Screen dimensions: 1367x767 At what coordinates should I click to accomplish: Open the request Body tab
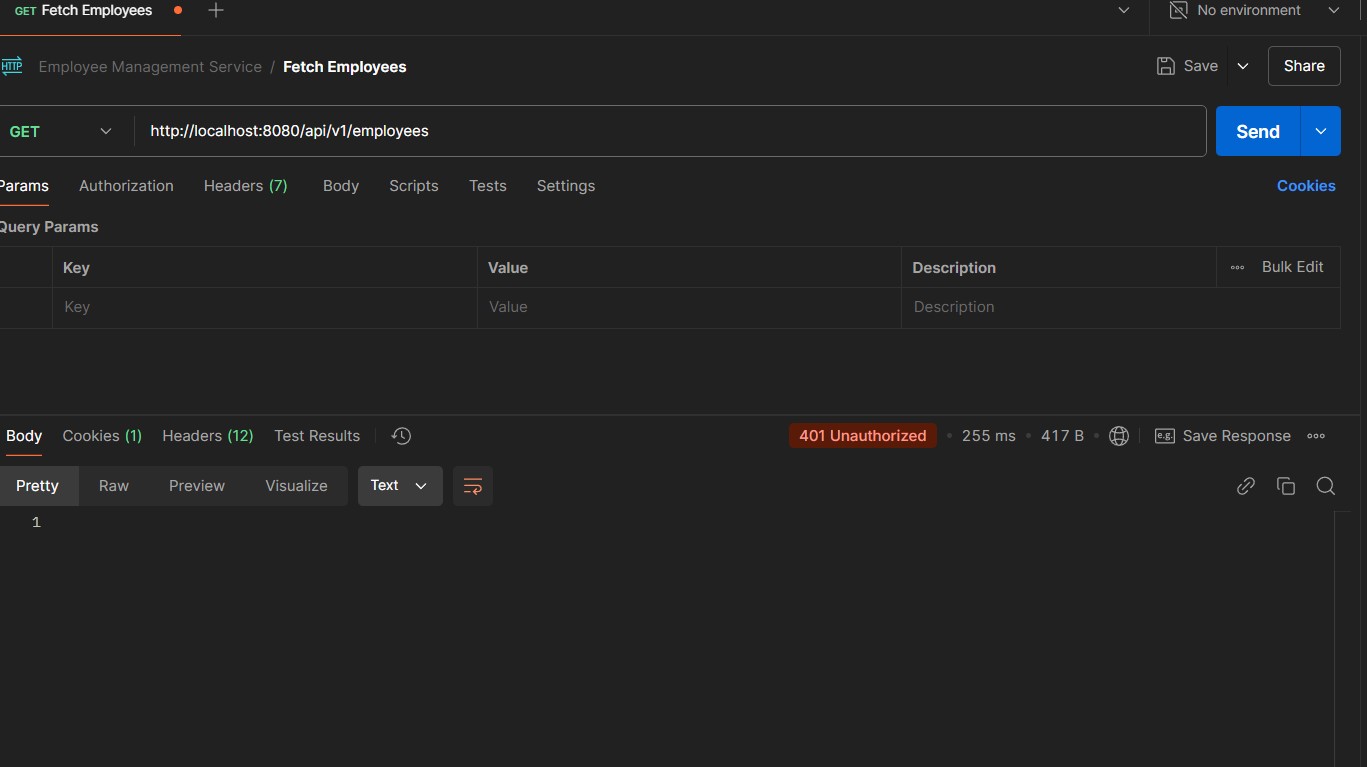coord(341,186)
